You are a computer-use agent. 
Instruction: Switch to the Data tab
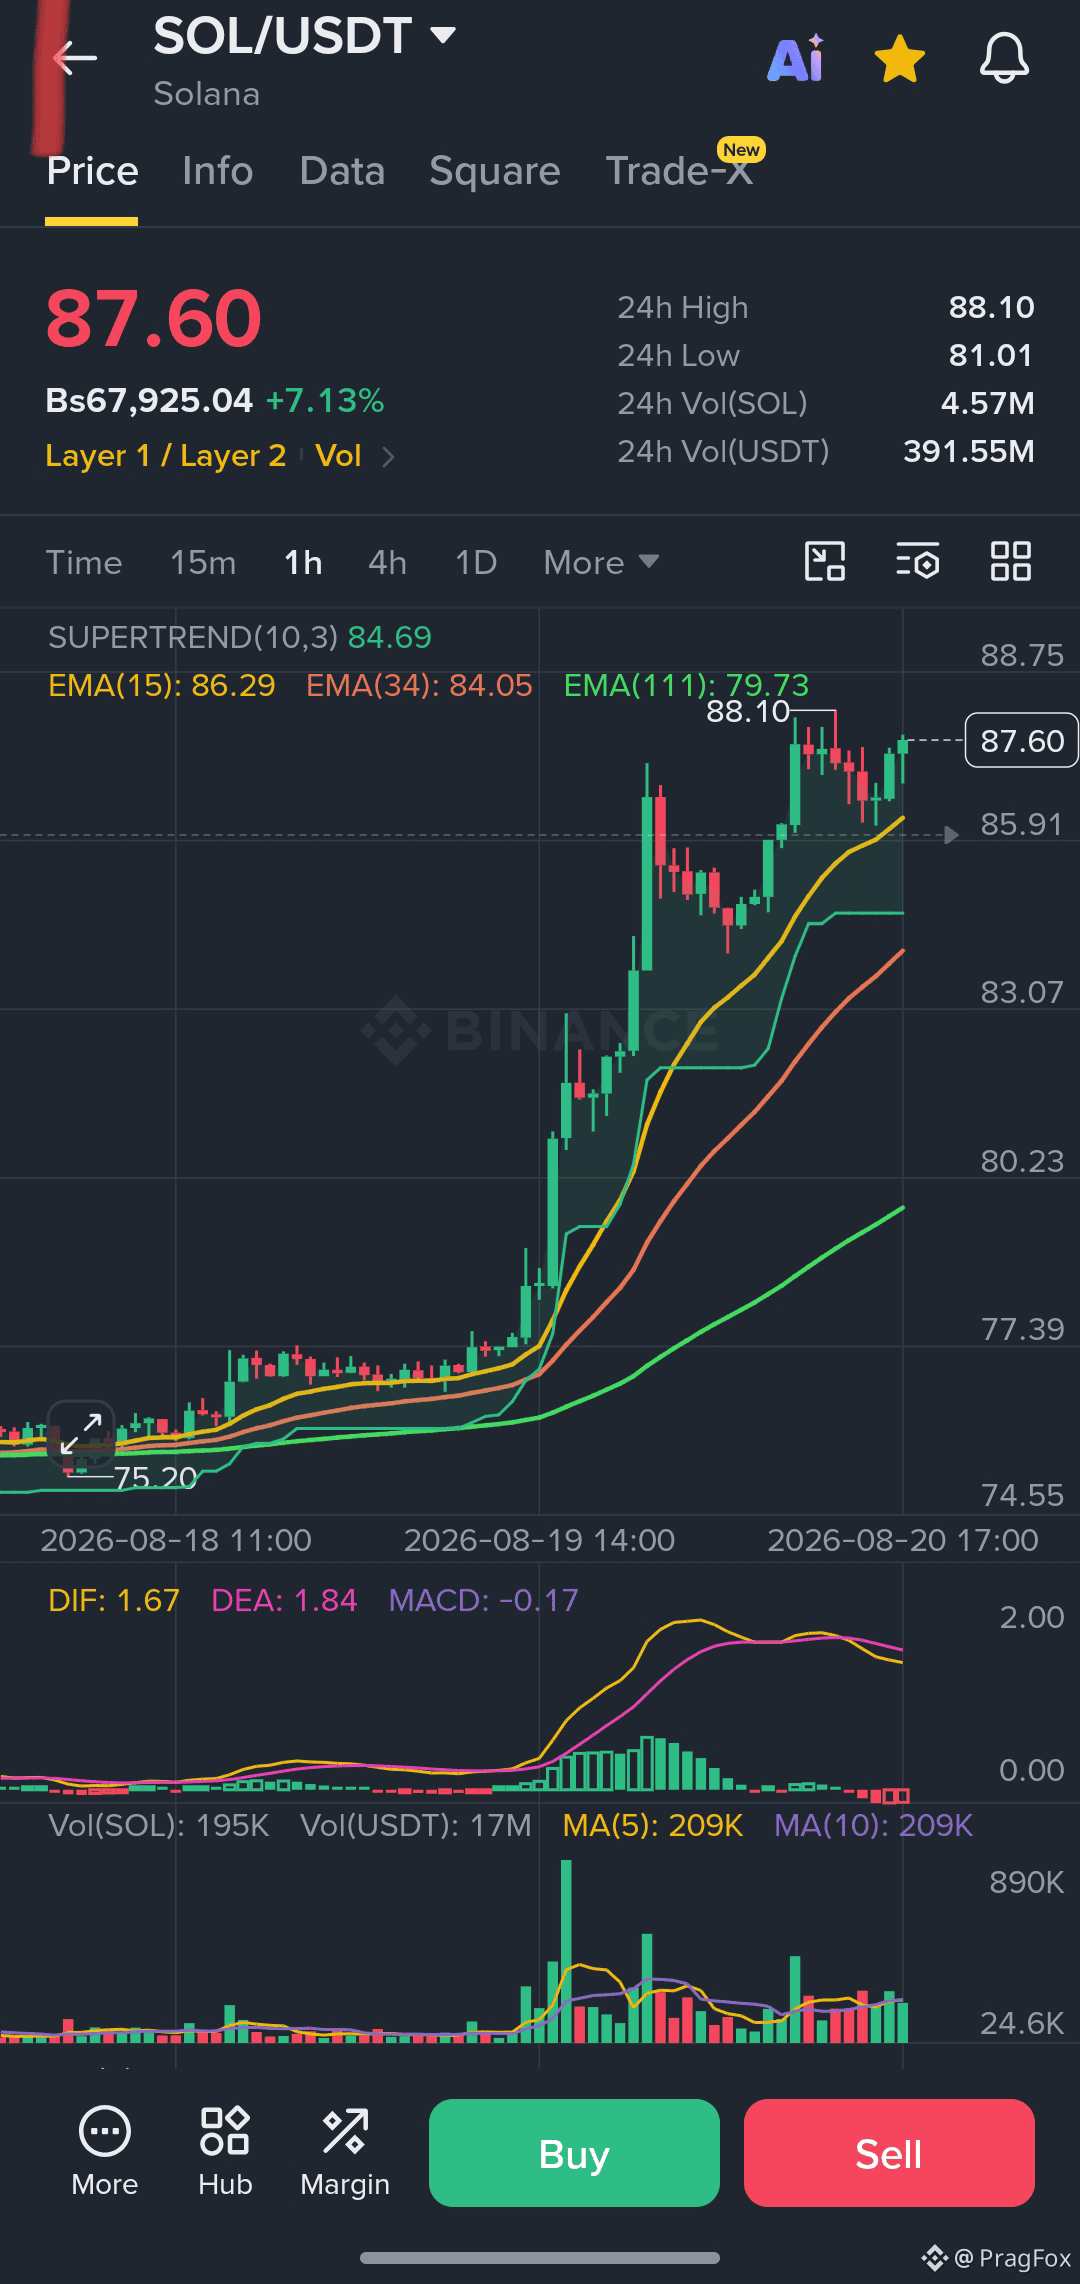coord(342,171)
